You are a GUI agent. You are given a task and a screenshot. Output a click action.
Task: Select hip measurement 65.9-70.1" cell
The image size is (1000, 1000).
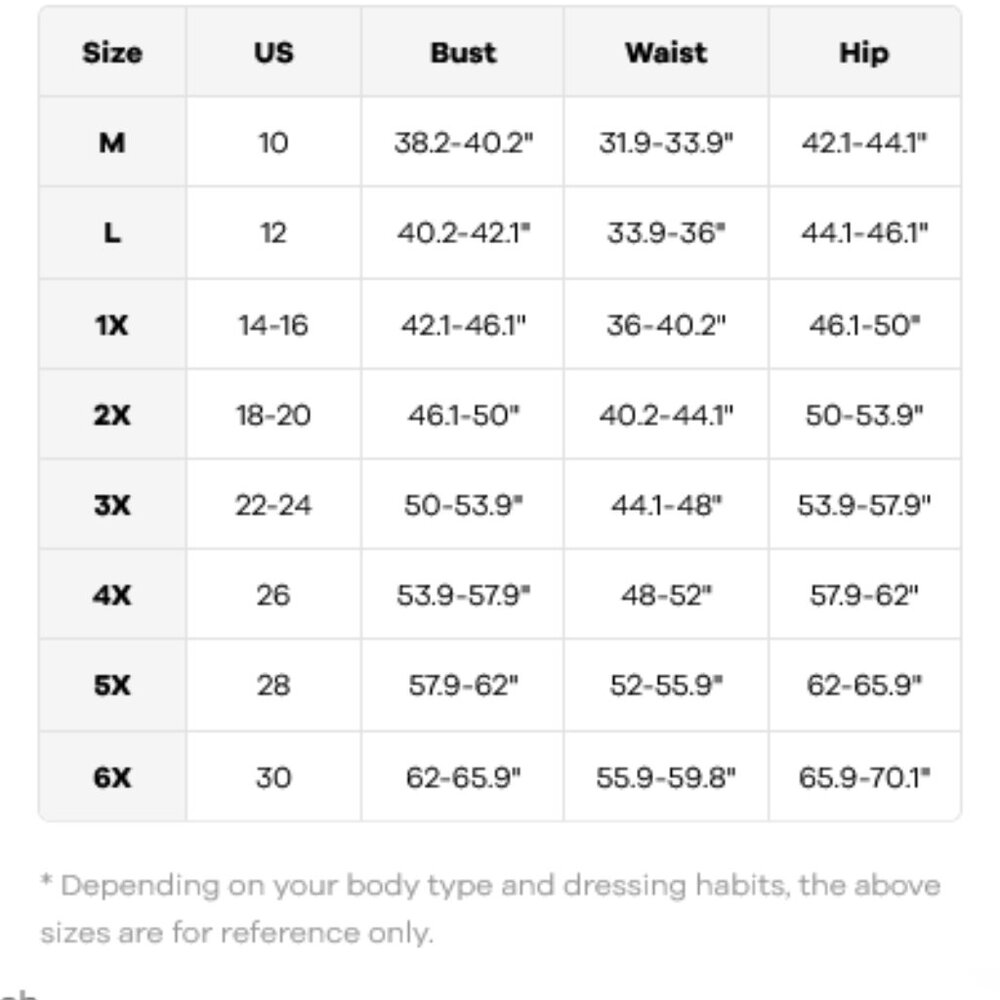[x=864, y=777]
